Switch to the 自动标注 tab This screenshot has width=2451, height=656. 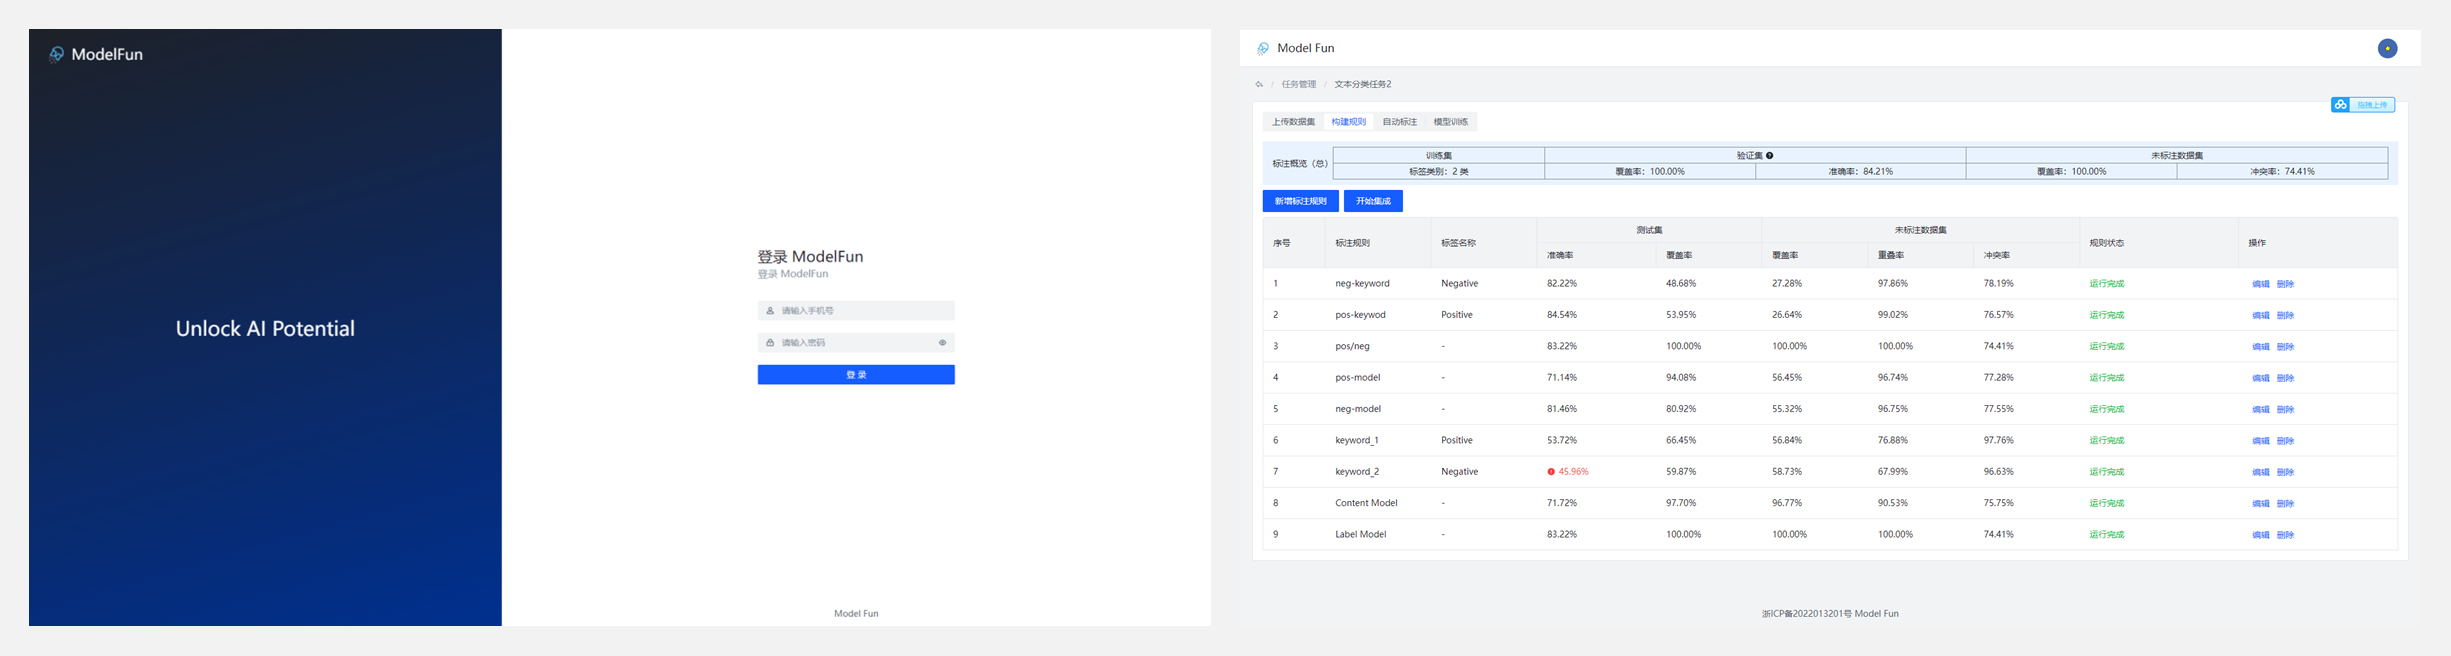tap(1399, 122)
